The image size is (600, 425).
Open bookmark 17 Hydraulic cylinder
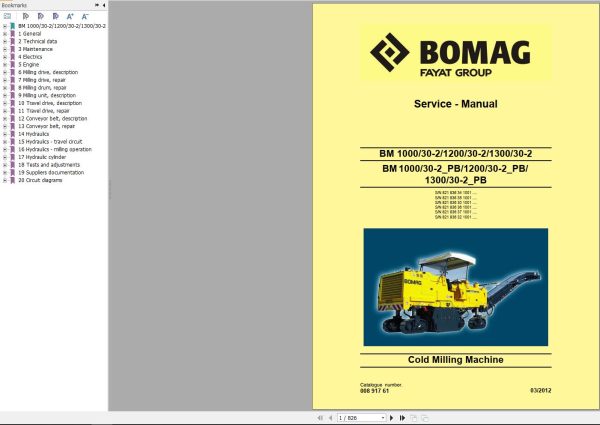tap(42, 157)
